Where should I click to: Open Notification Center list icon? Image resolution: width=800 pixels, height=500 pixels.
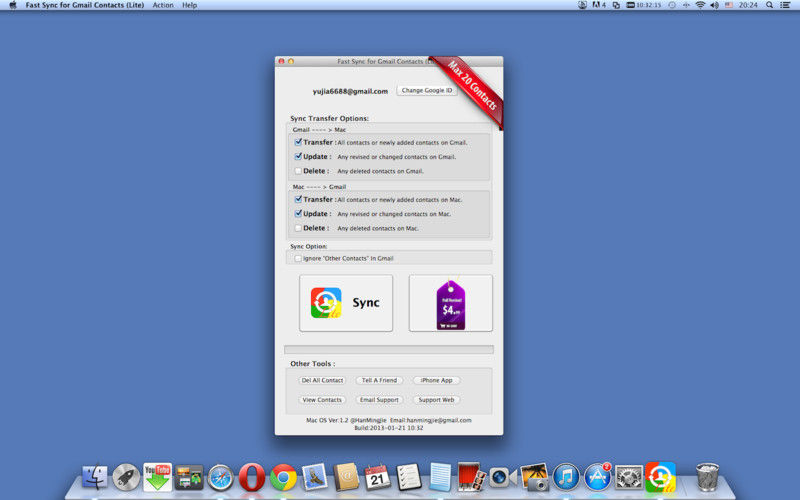[786, 5]
